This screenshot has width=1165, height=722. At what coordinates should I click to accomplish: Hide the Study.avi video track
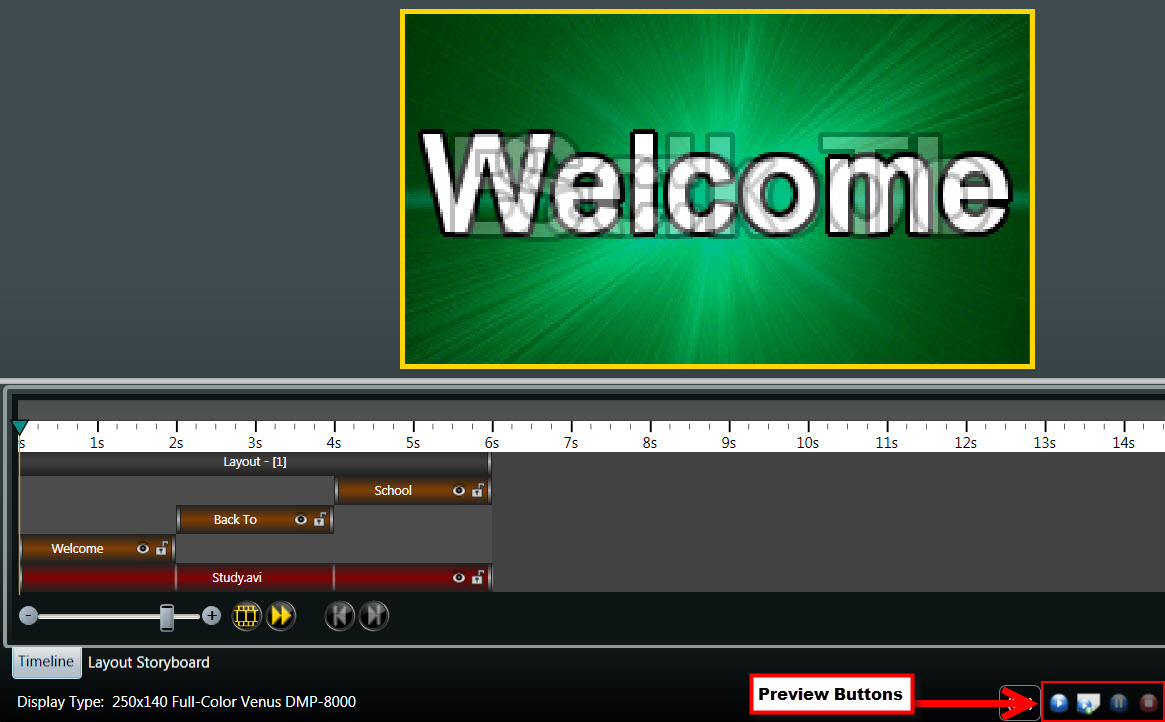[x=459, y=578]
